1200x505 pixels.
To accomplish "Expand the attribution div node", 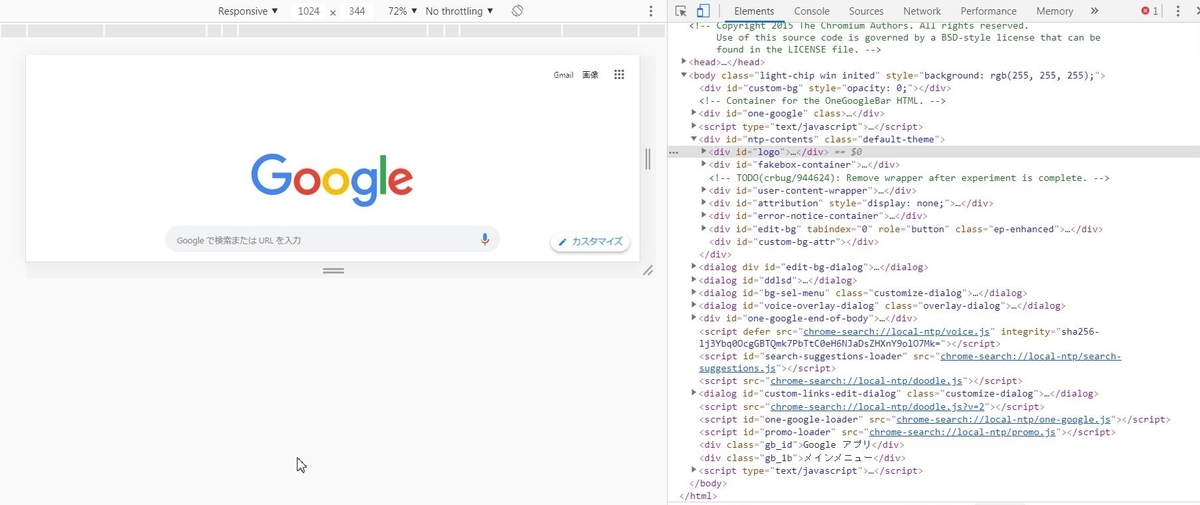I will 704,203.
